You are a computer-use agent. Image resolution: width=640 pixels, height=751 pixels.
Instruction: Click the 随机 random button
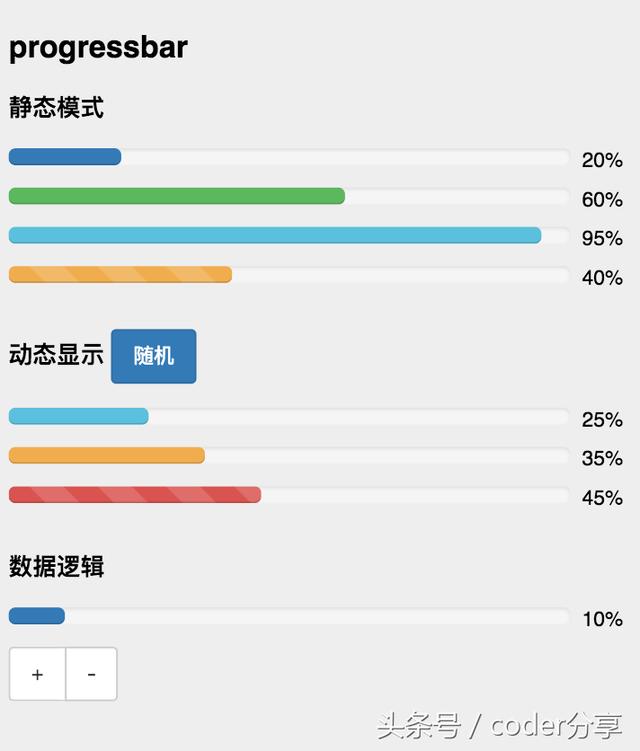[153, 356]
